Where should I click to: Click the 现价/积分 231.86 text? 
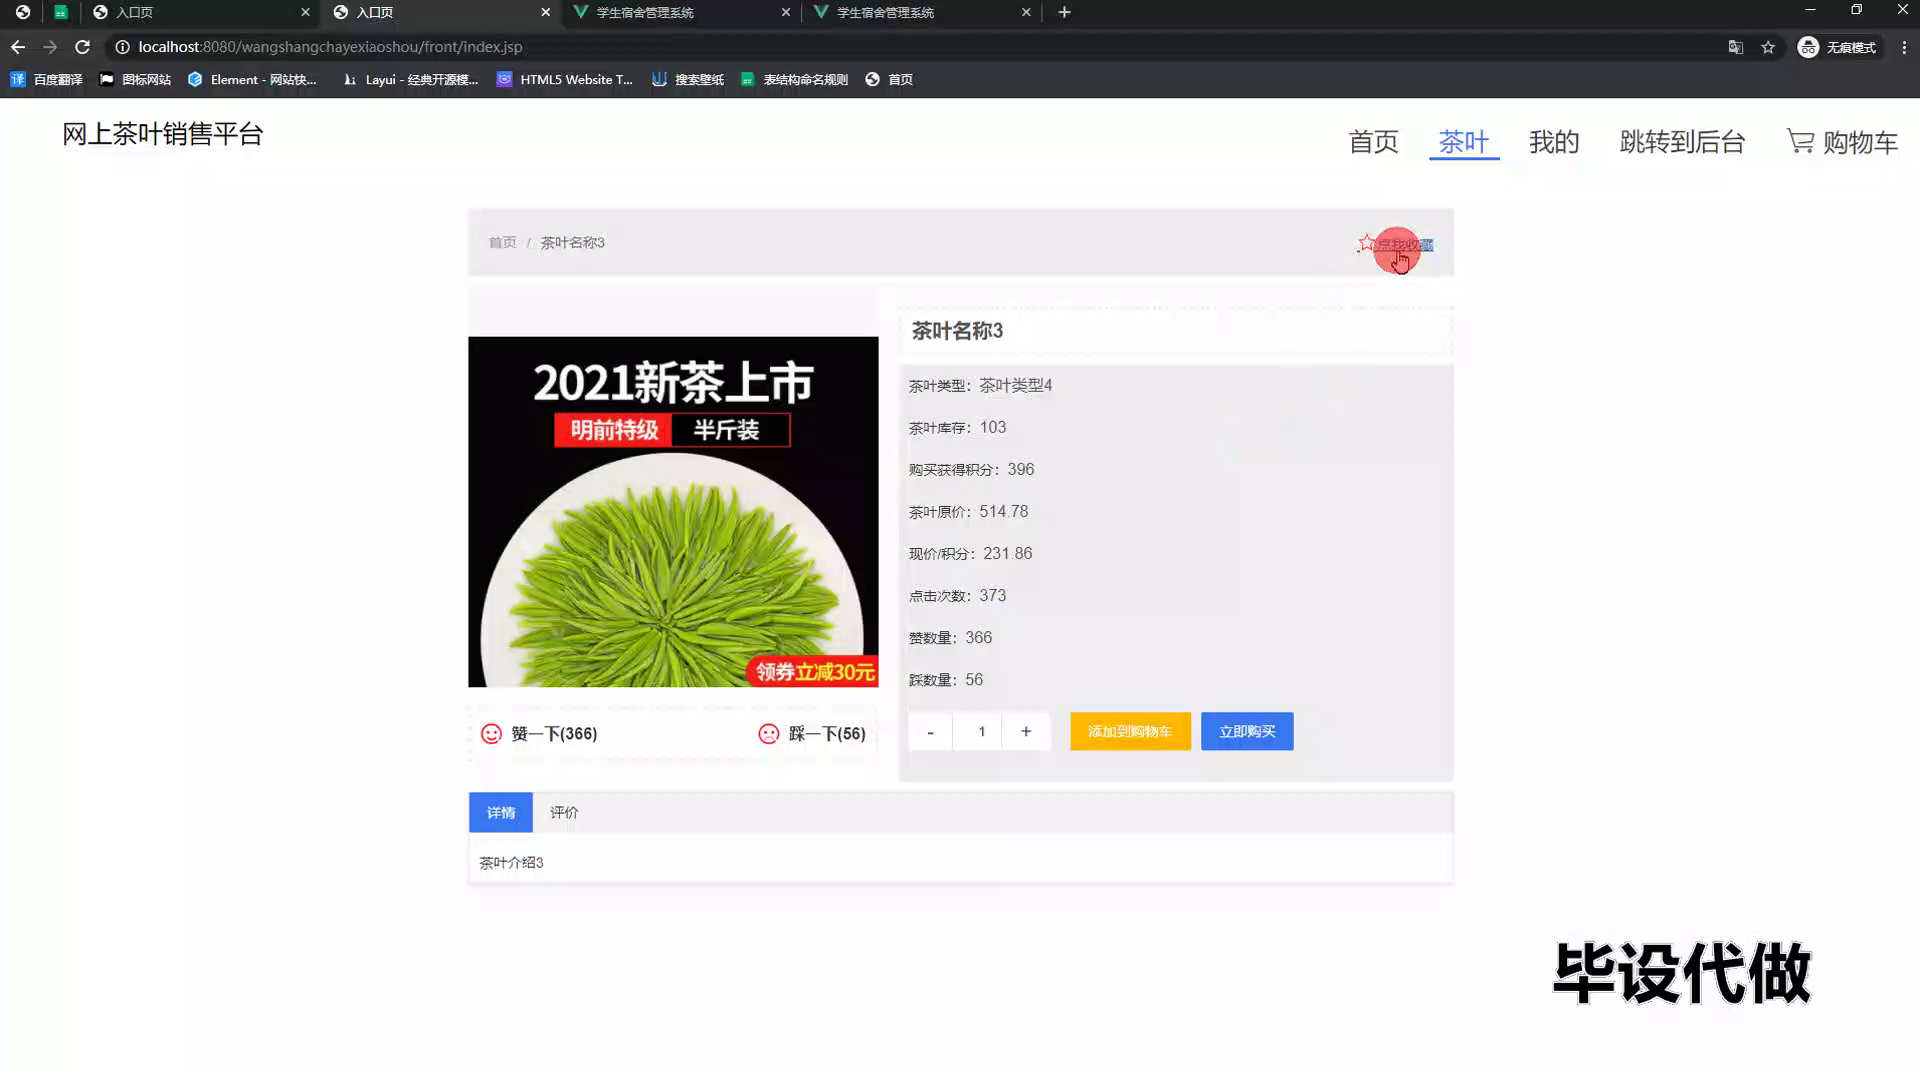click(x=970, y=553)
